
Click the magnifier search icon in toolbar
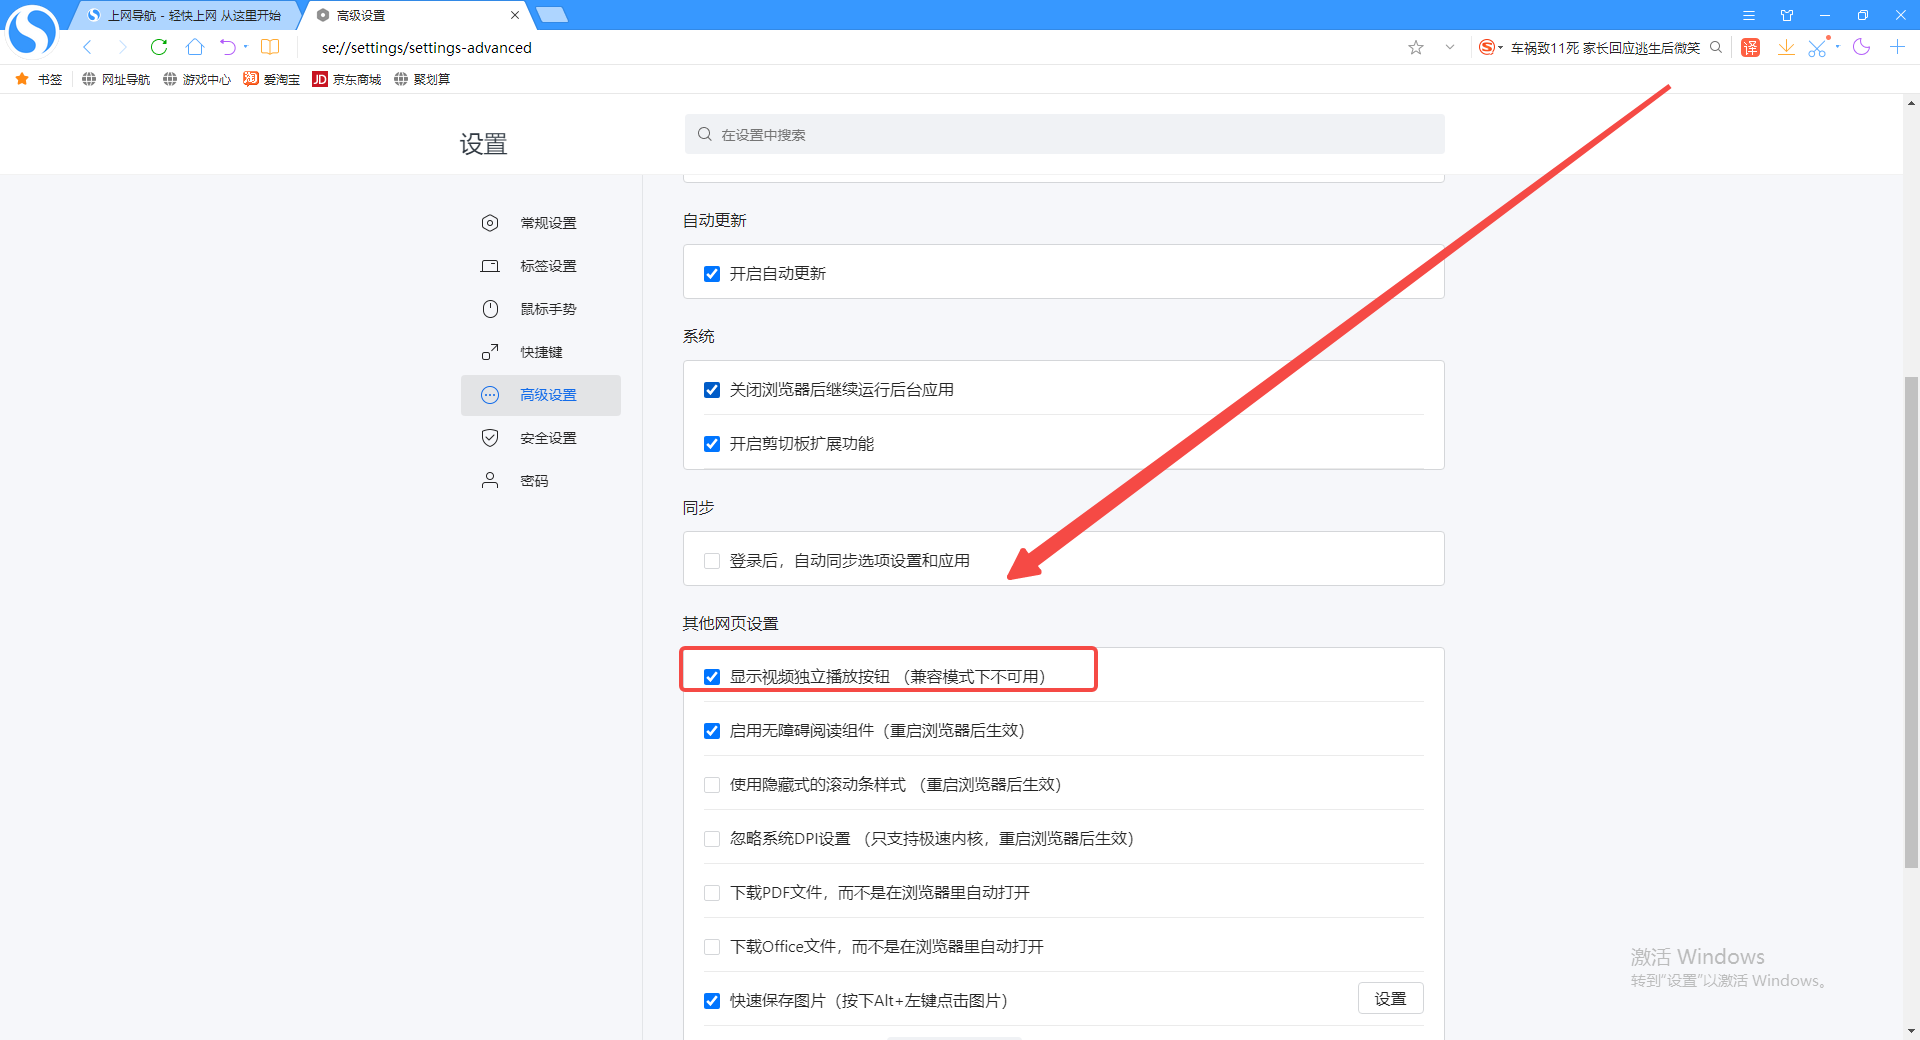1716,47
